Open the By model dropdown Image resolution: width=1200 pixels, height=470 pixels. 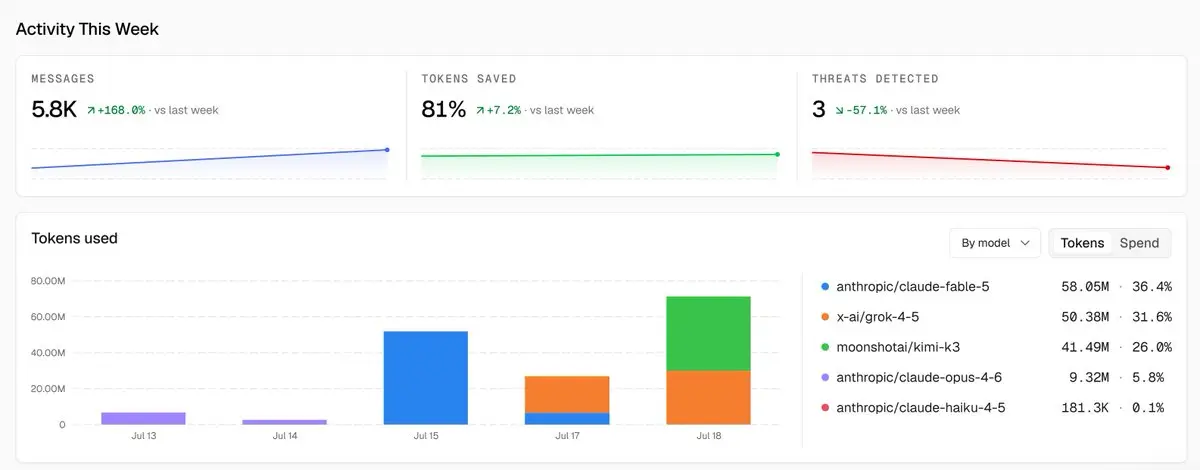[995, 243]
